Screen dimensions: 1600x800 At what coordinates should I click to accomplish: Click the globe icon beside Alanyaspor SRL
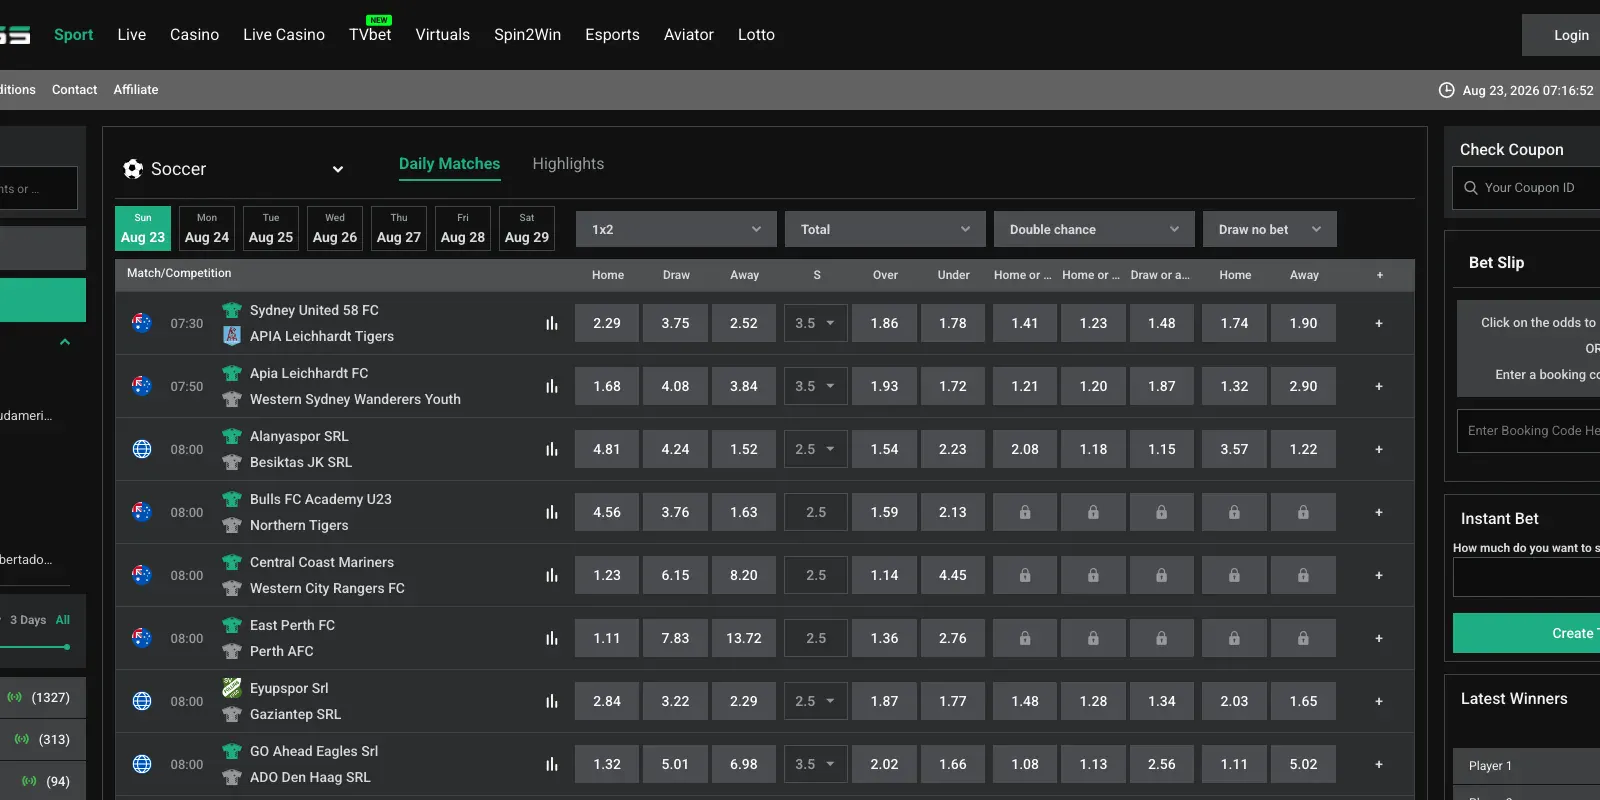tap(142, 449)
